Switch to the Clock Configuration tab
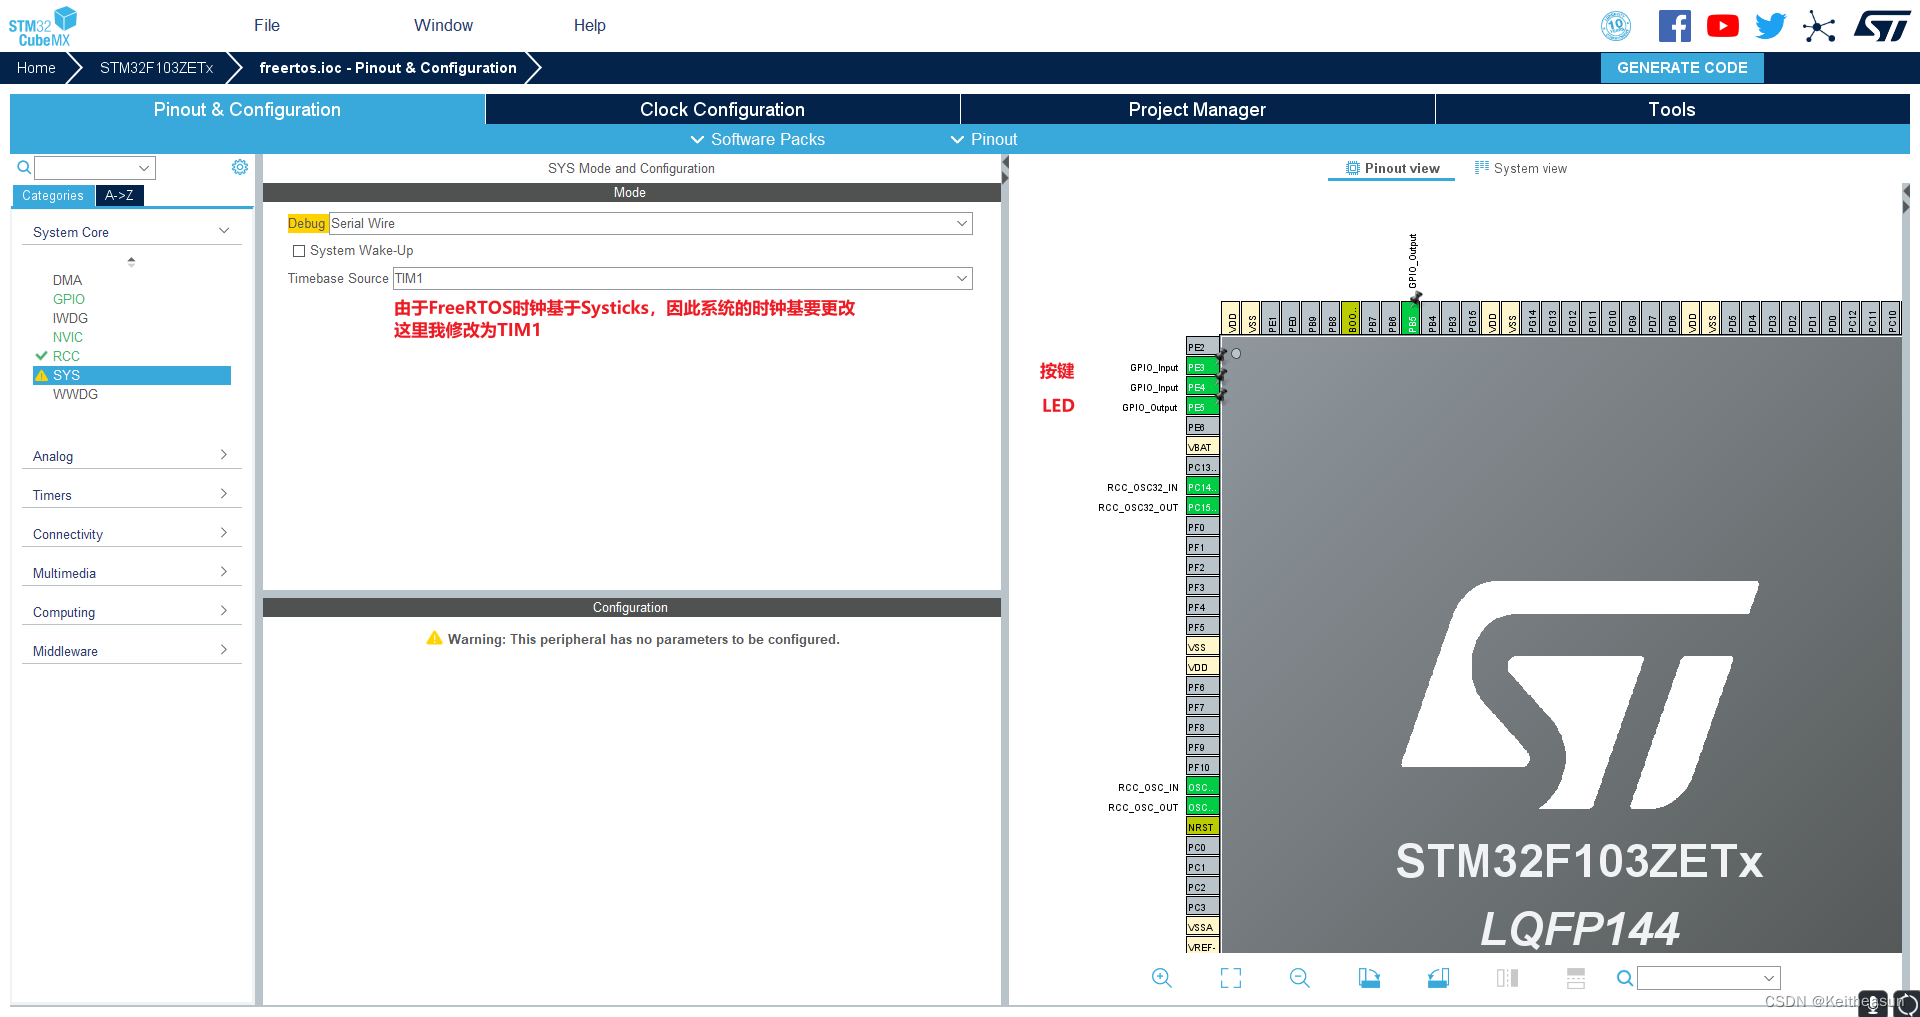Image resolution: width=1920 pixels, height=1017 pixels. (x=722, y=109)
